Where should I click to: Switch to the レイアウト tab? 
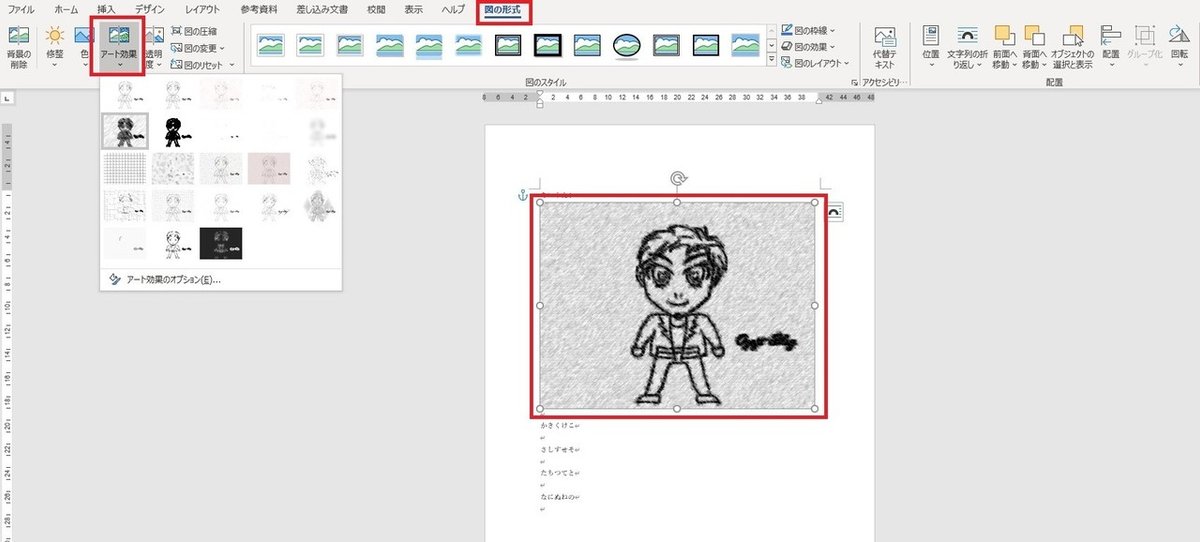pos(202,9)
